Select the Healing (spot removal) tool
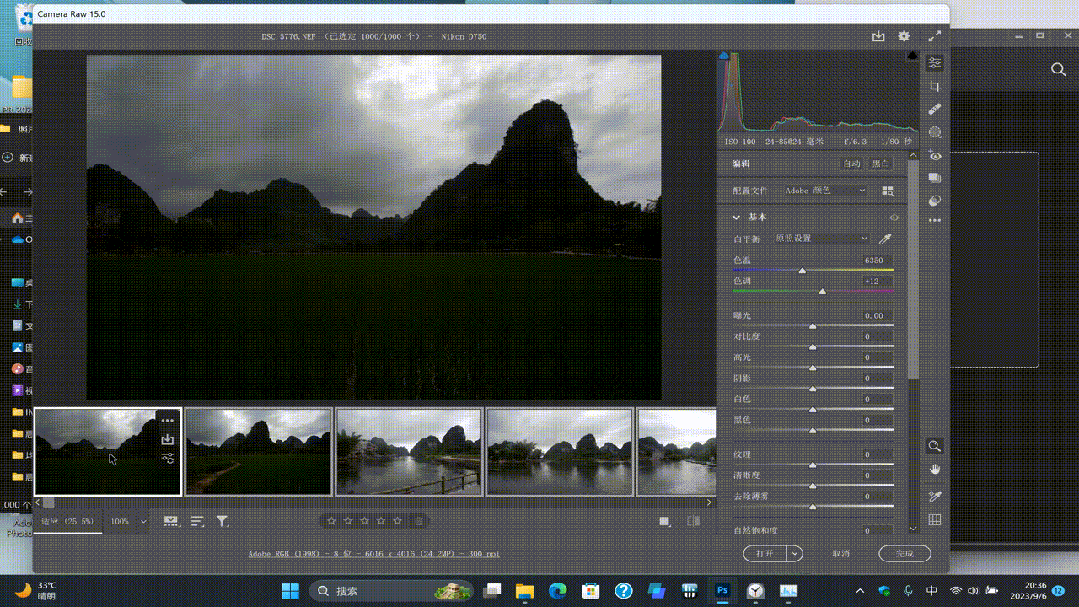Screen dimensions: 1079x607 (x=935, y=110)
